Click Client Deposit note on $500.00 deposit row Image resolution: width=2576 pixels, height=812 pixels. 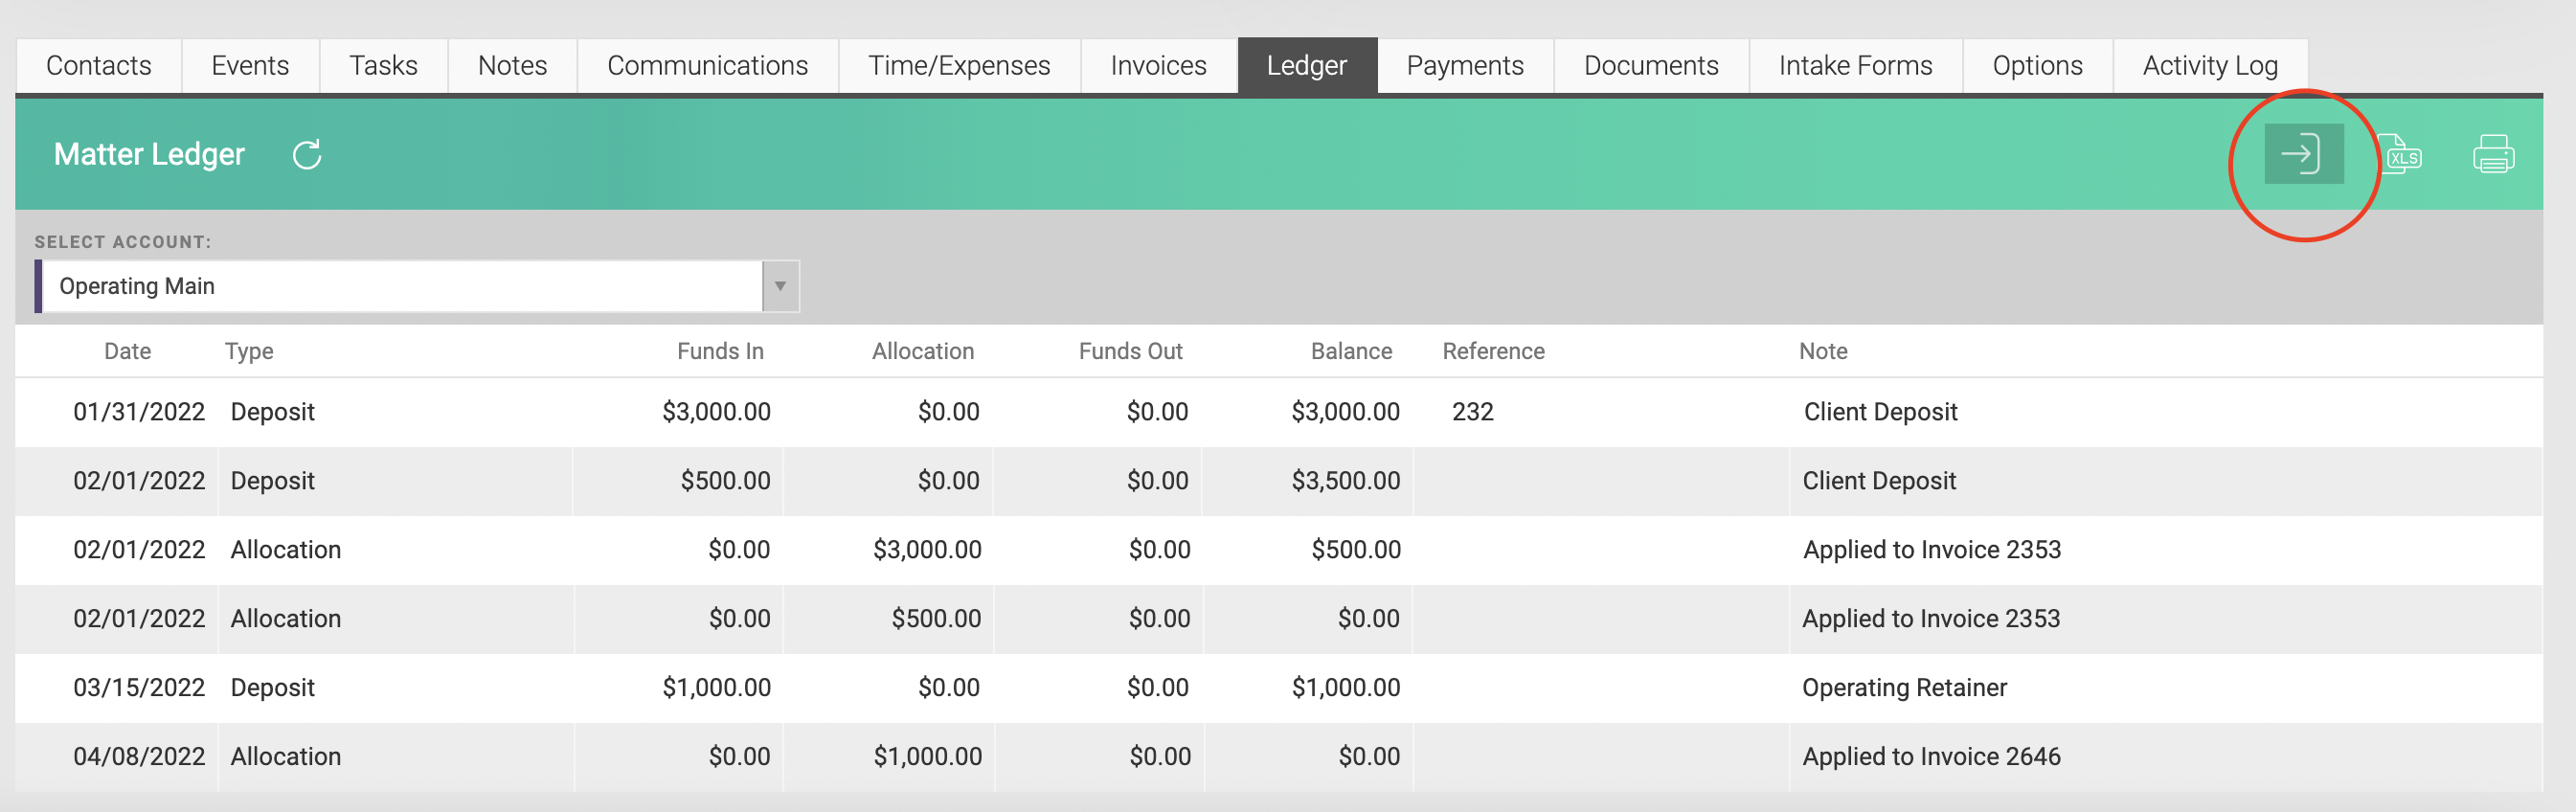[1879, 481]
